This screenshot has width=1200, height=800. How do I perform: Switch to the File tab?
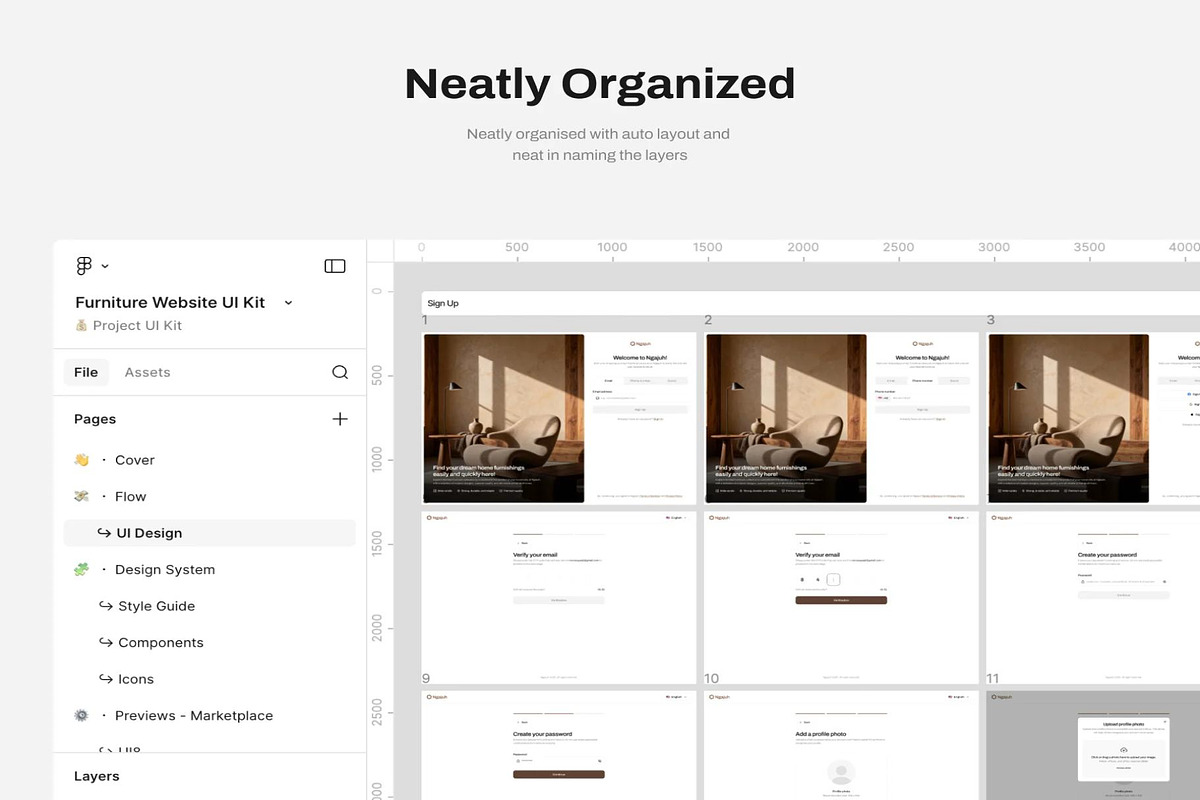point(86,372)
